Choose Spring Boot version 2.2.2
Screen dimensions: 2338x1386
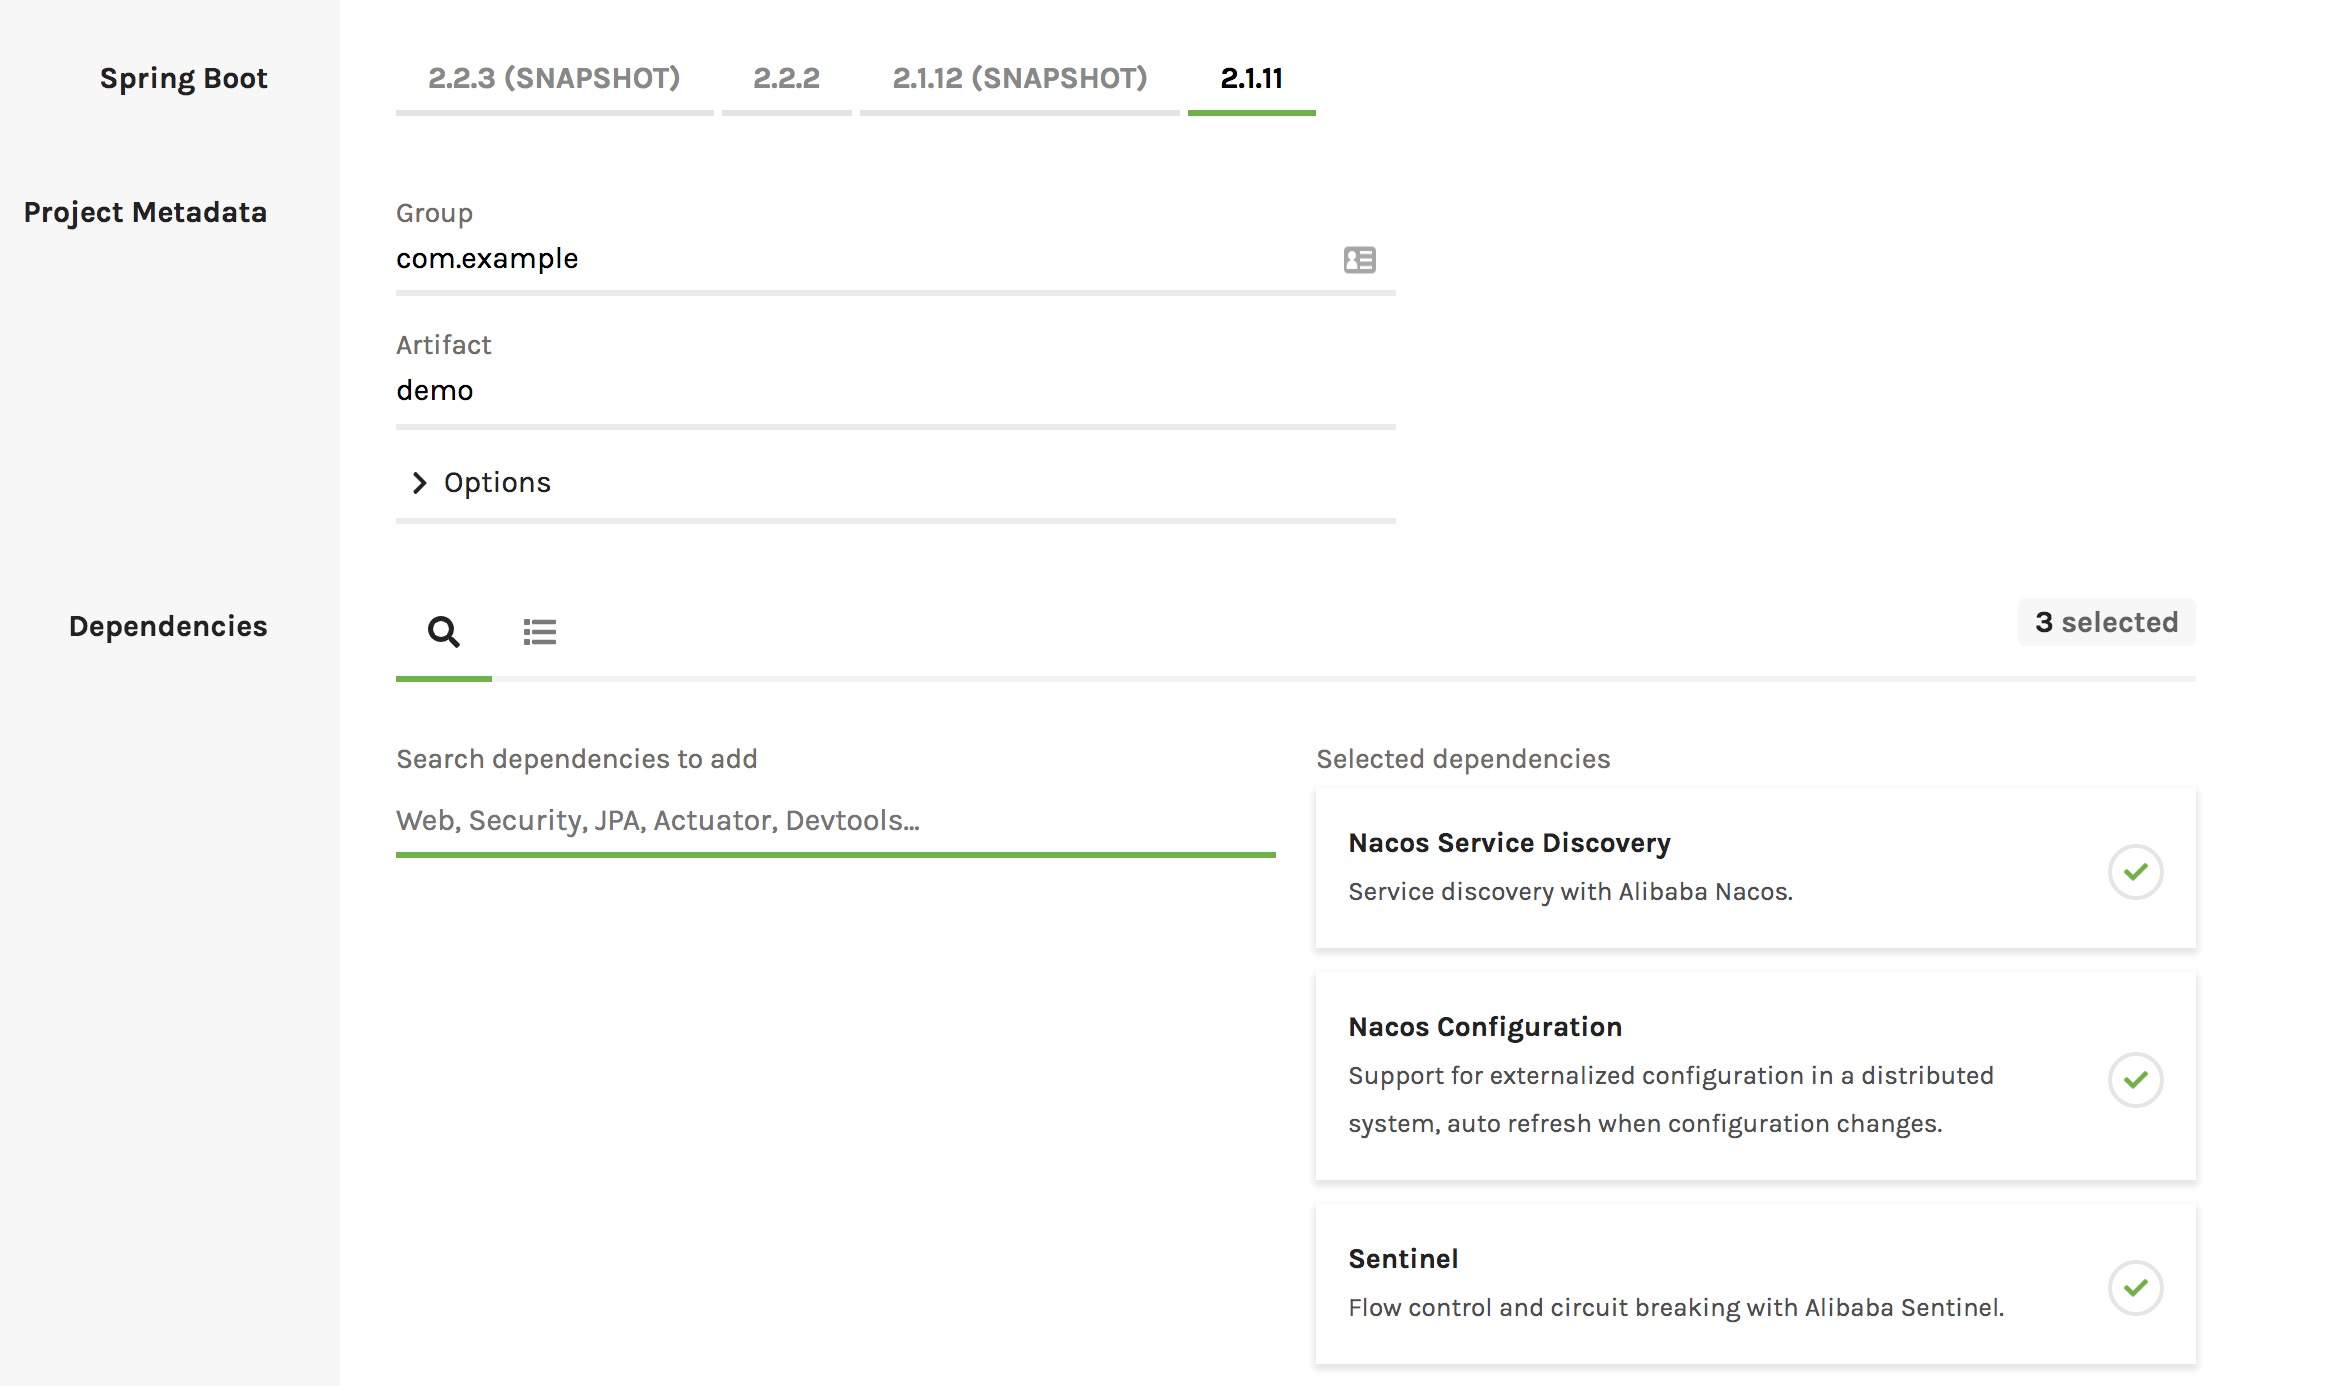pyautogui.click(x=786, y=79)
